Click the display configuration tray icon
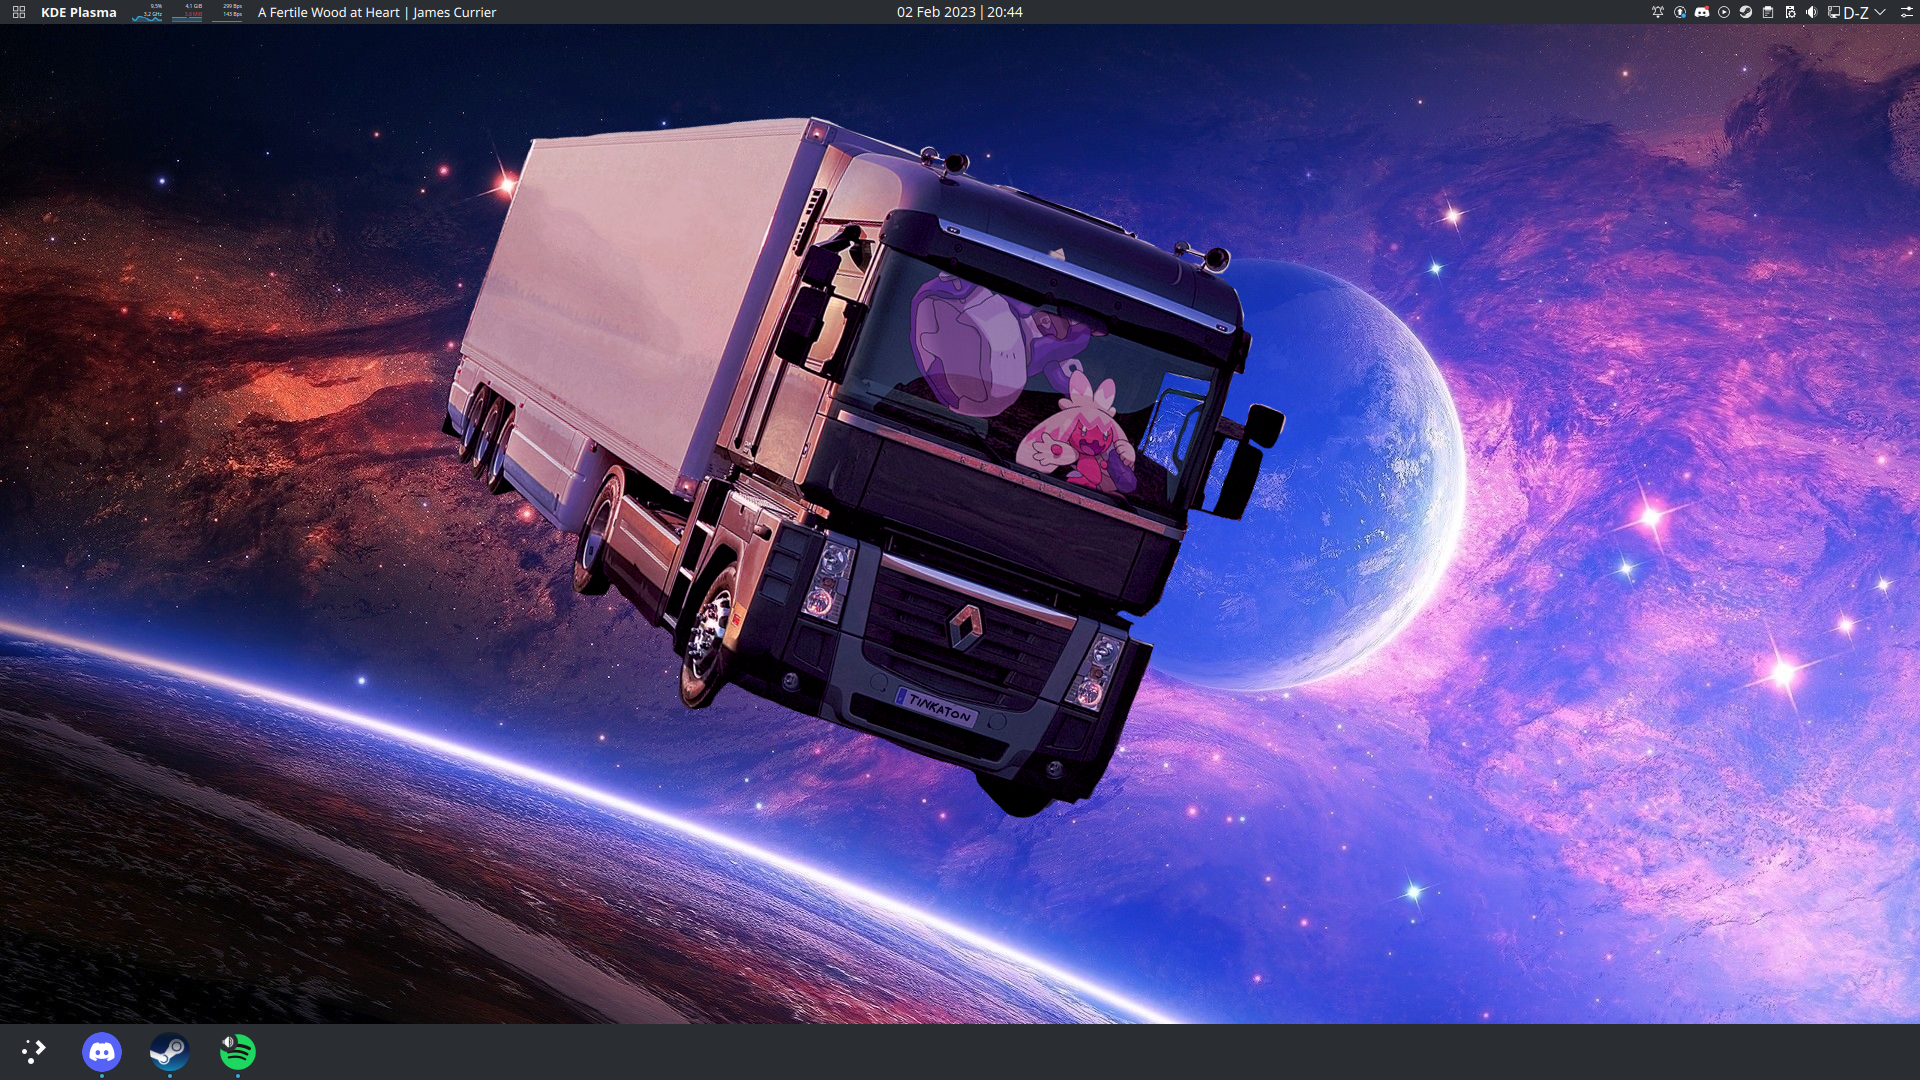This screenshot has width=1920, height=1080. (x=1834, y=12)
